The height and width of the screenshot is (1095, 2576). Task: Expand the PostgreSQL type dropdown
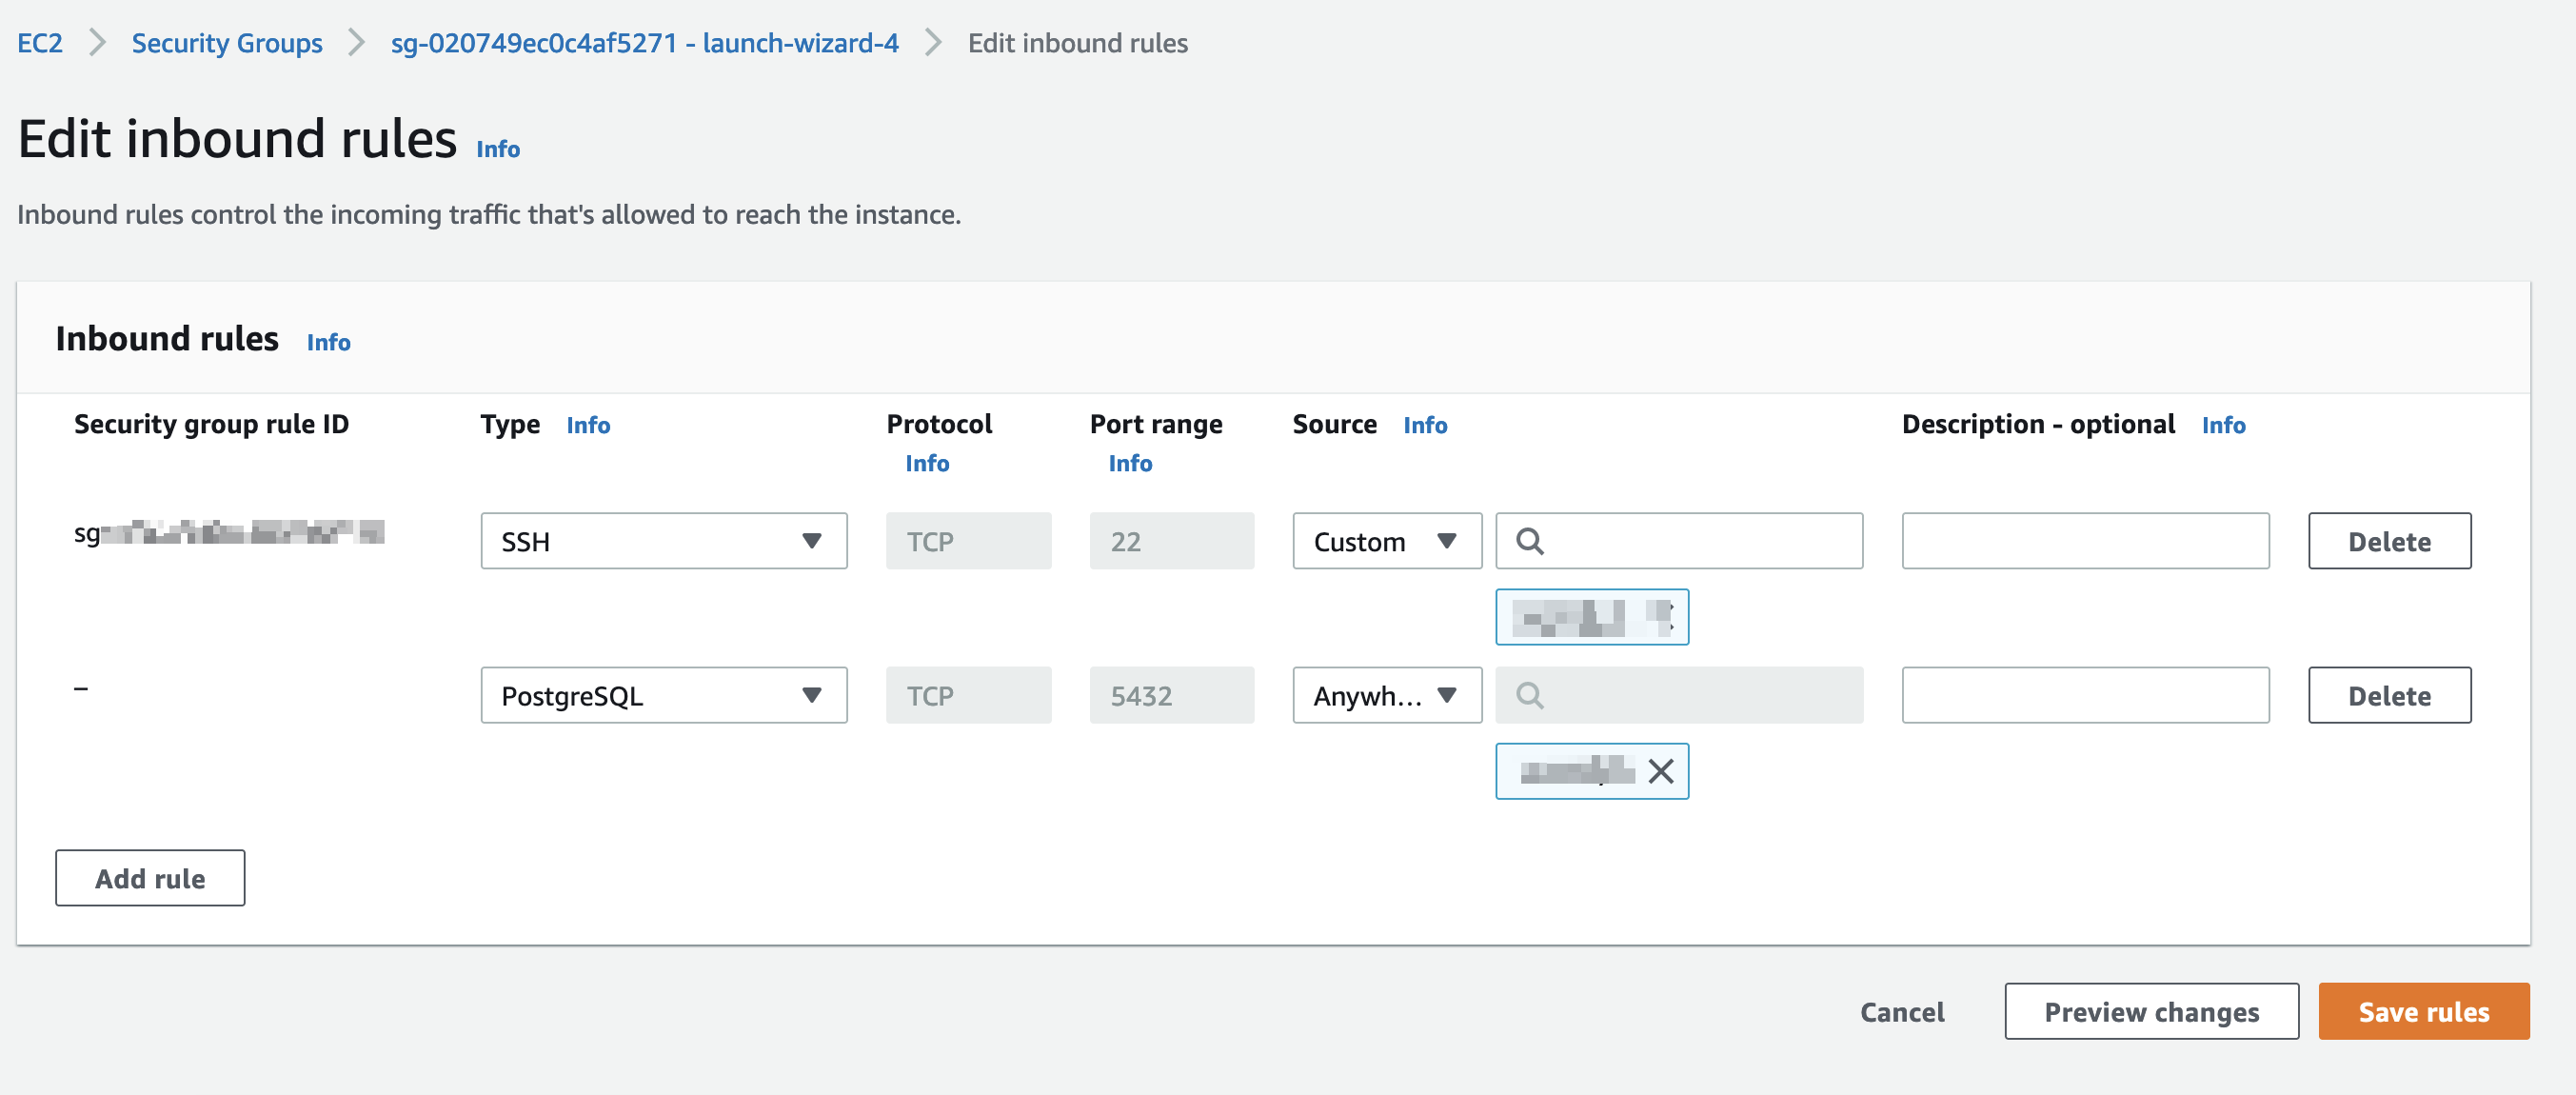click(x=663, y=695)
